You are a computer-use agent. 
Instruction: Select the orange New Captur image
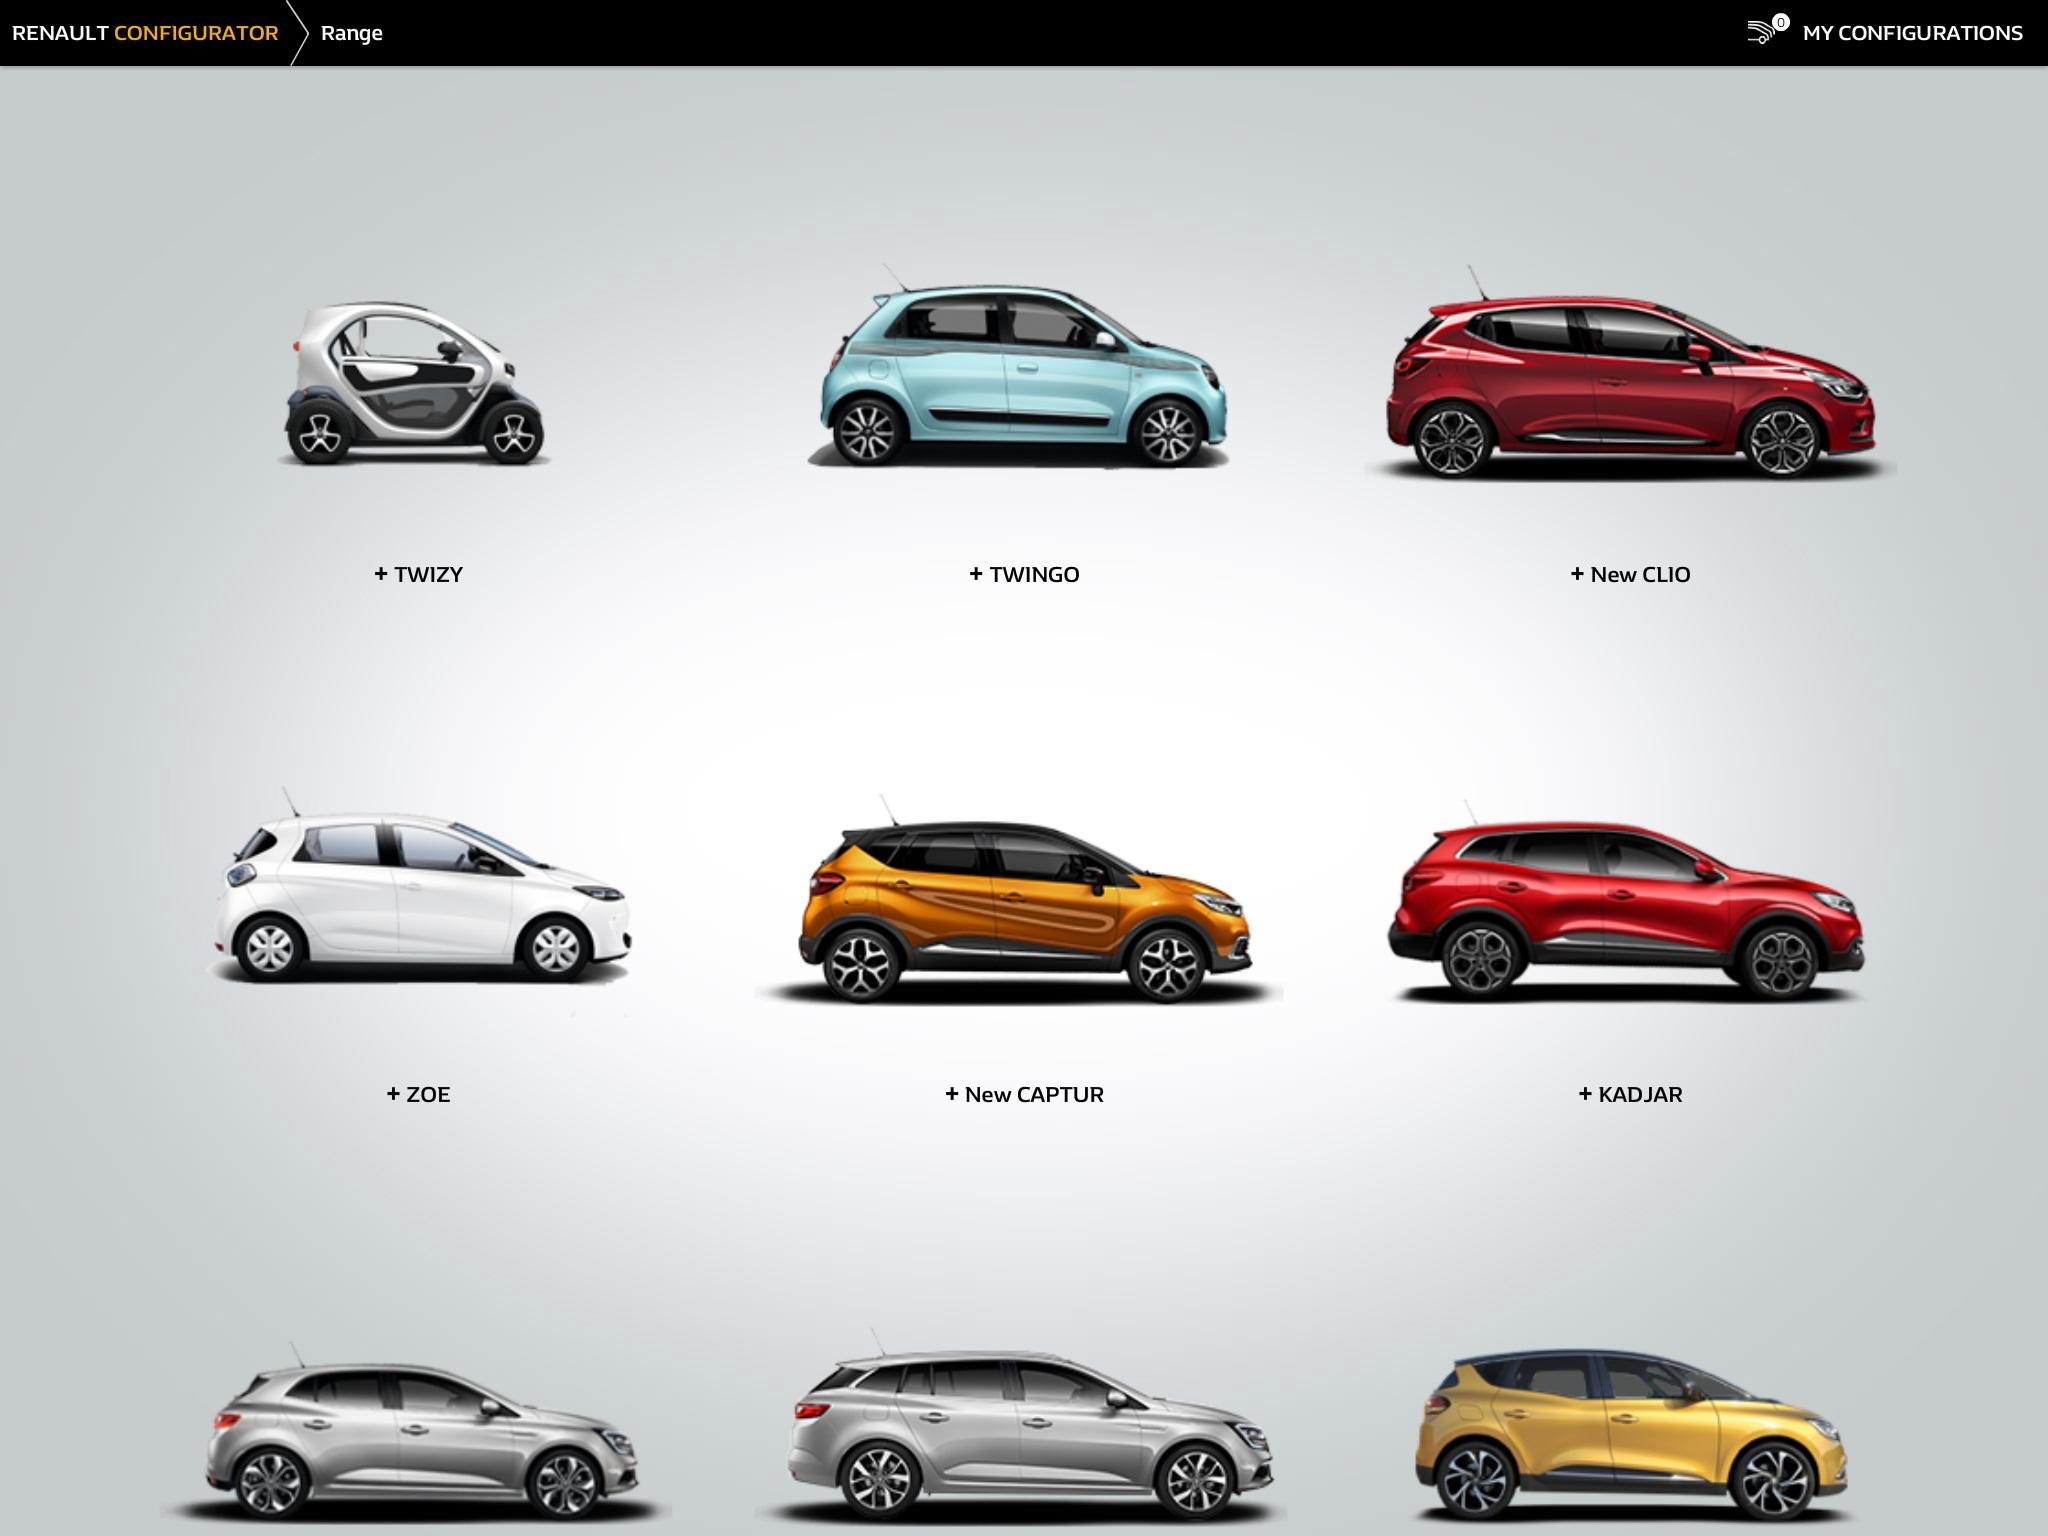click(x=1020, y=900)
